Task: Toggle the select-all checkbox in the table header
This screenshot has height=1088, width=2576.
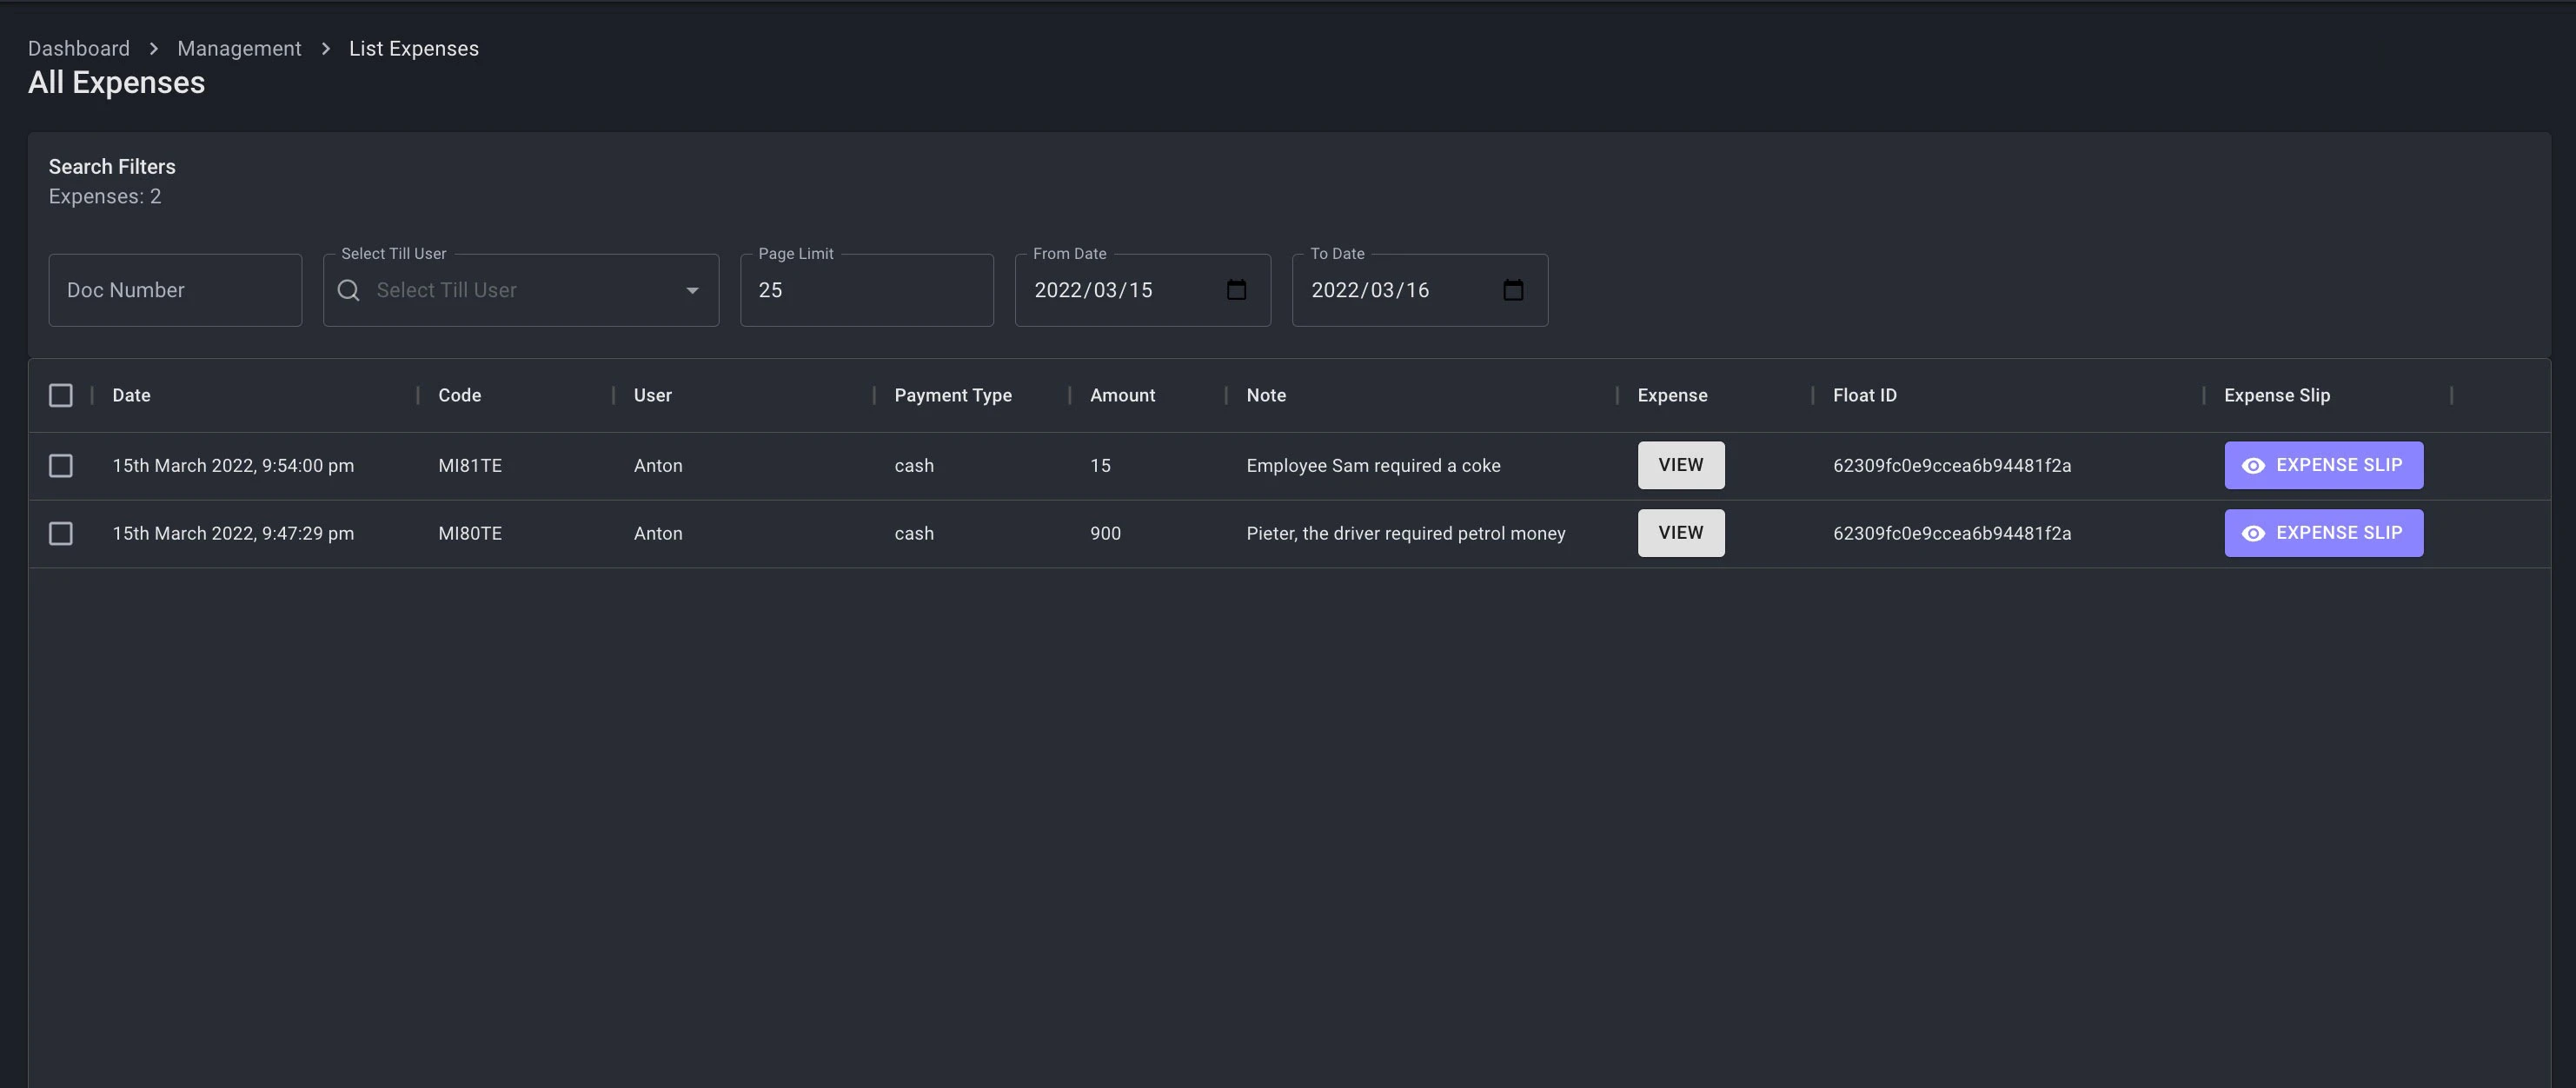Action: click(61, 396)
